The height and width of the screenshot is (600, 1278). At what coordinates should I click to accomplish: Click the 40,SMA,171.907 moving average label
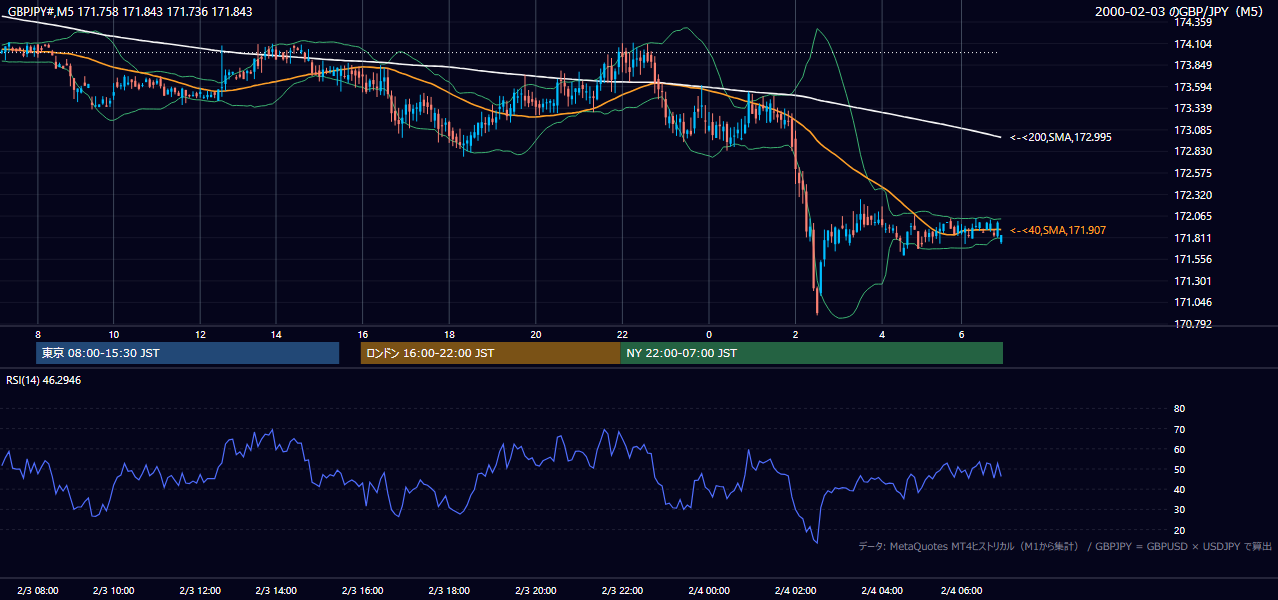[x=1058, y=230]
